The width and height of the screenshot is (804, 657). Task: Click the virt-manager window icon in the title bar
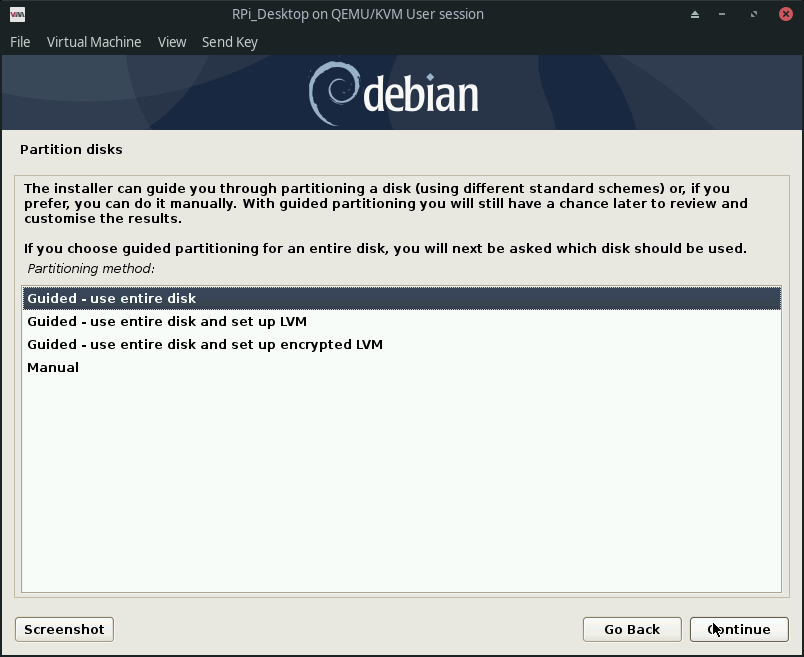point(17,14)
